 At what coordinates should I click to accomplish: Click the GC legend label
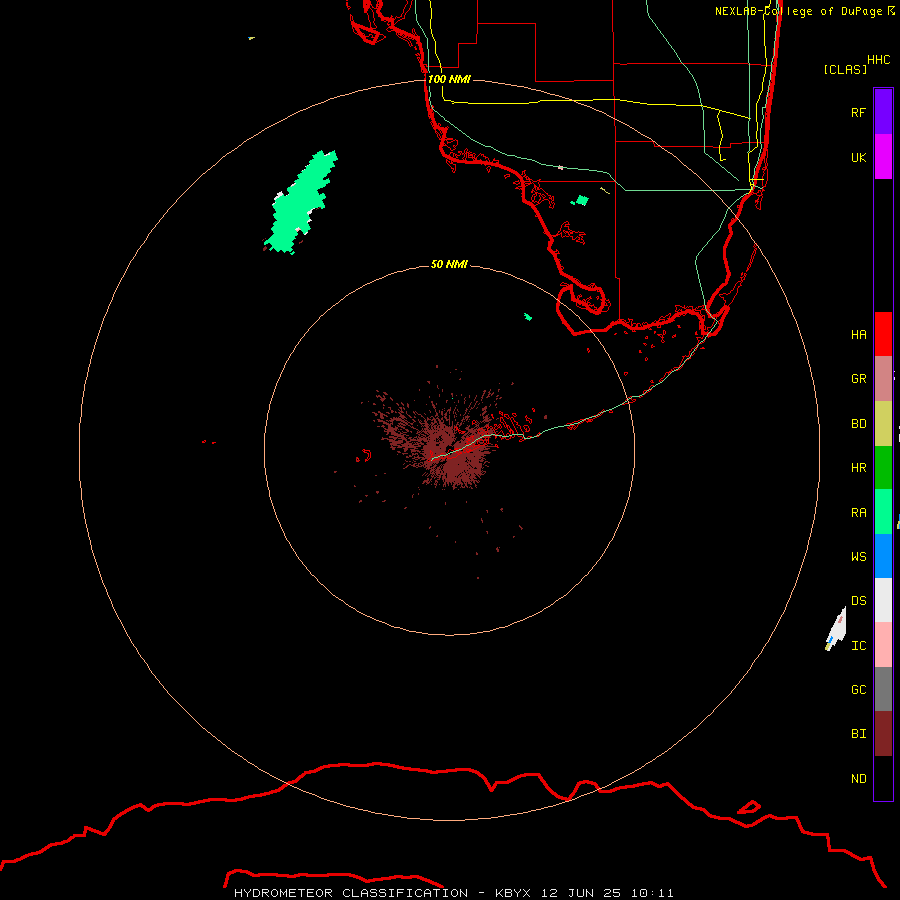(858, 689)
